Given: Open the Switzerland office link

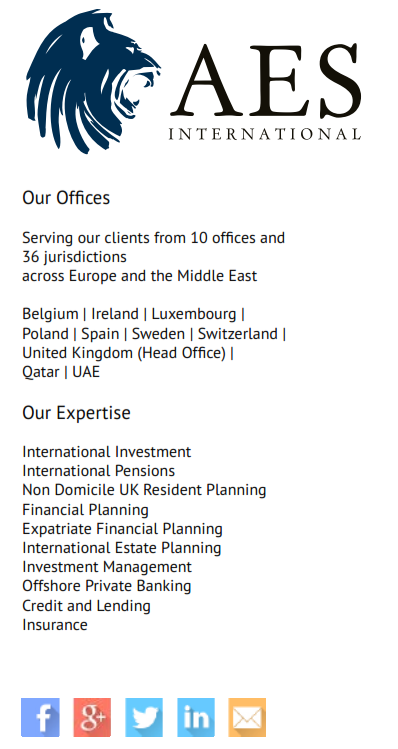Looking at the screenshot, I should [x=237, y=333].
